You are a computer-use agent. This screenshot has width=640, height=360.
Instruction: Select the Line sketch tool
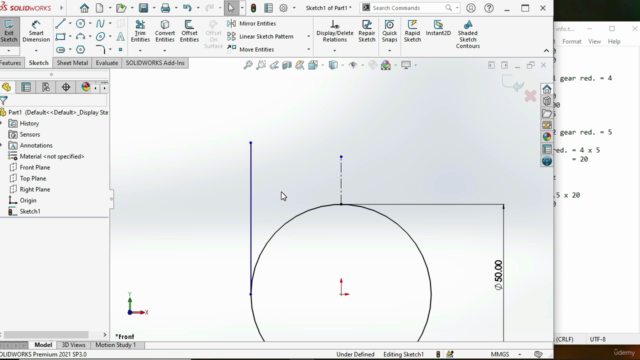[x=60, y=24]
